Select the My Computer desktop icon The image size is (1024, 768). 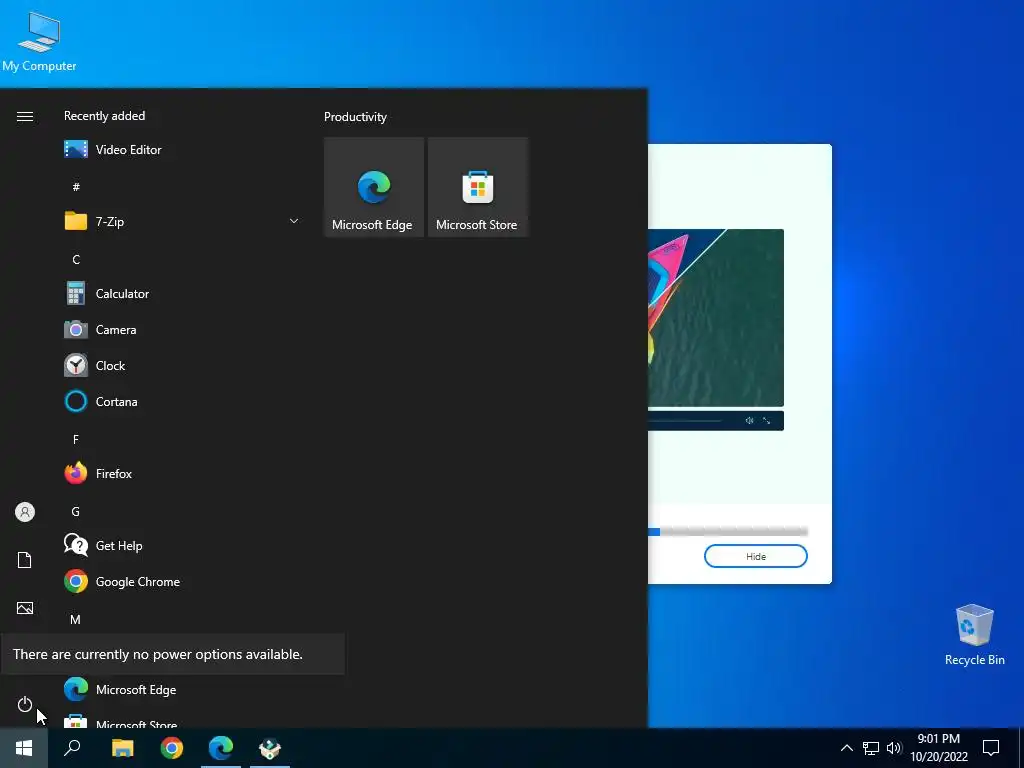[39, 41]
